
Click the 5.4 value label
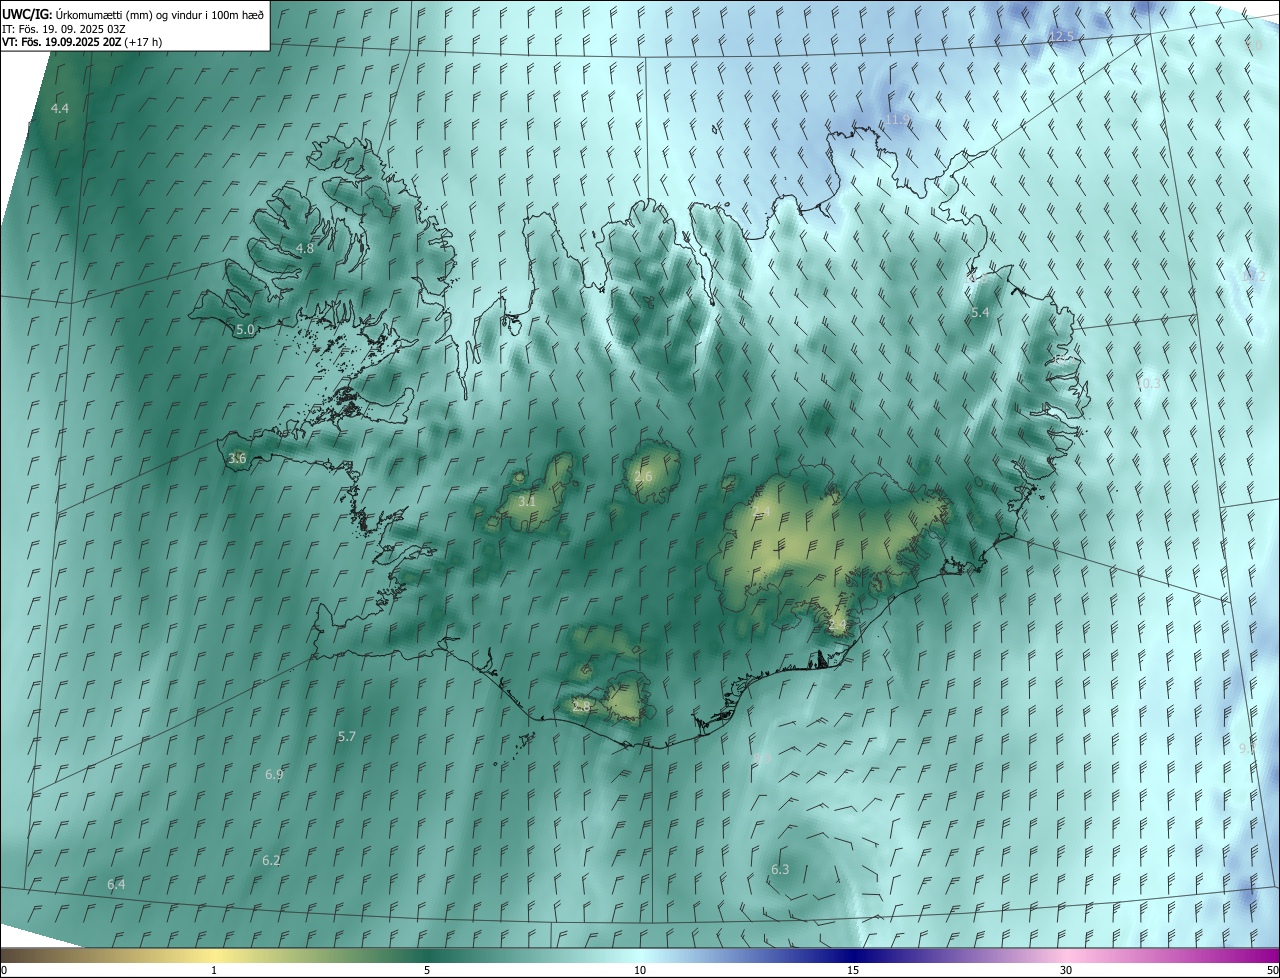980,313
